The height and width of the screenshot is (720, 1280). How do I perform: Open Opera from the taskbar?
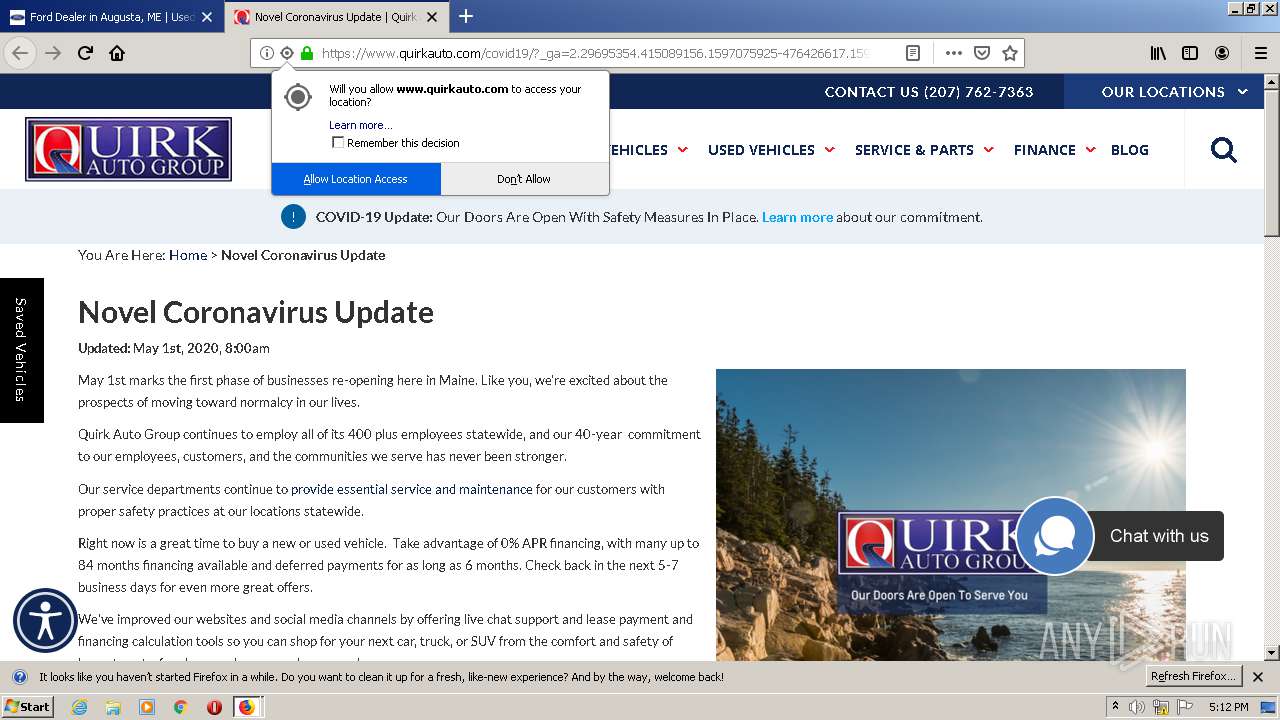[214, 707]
